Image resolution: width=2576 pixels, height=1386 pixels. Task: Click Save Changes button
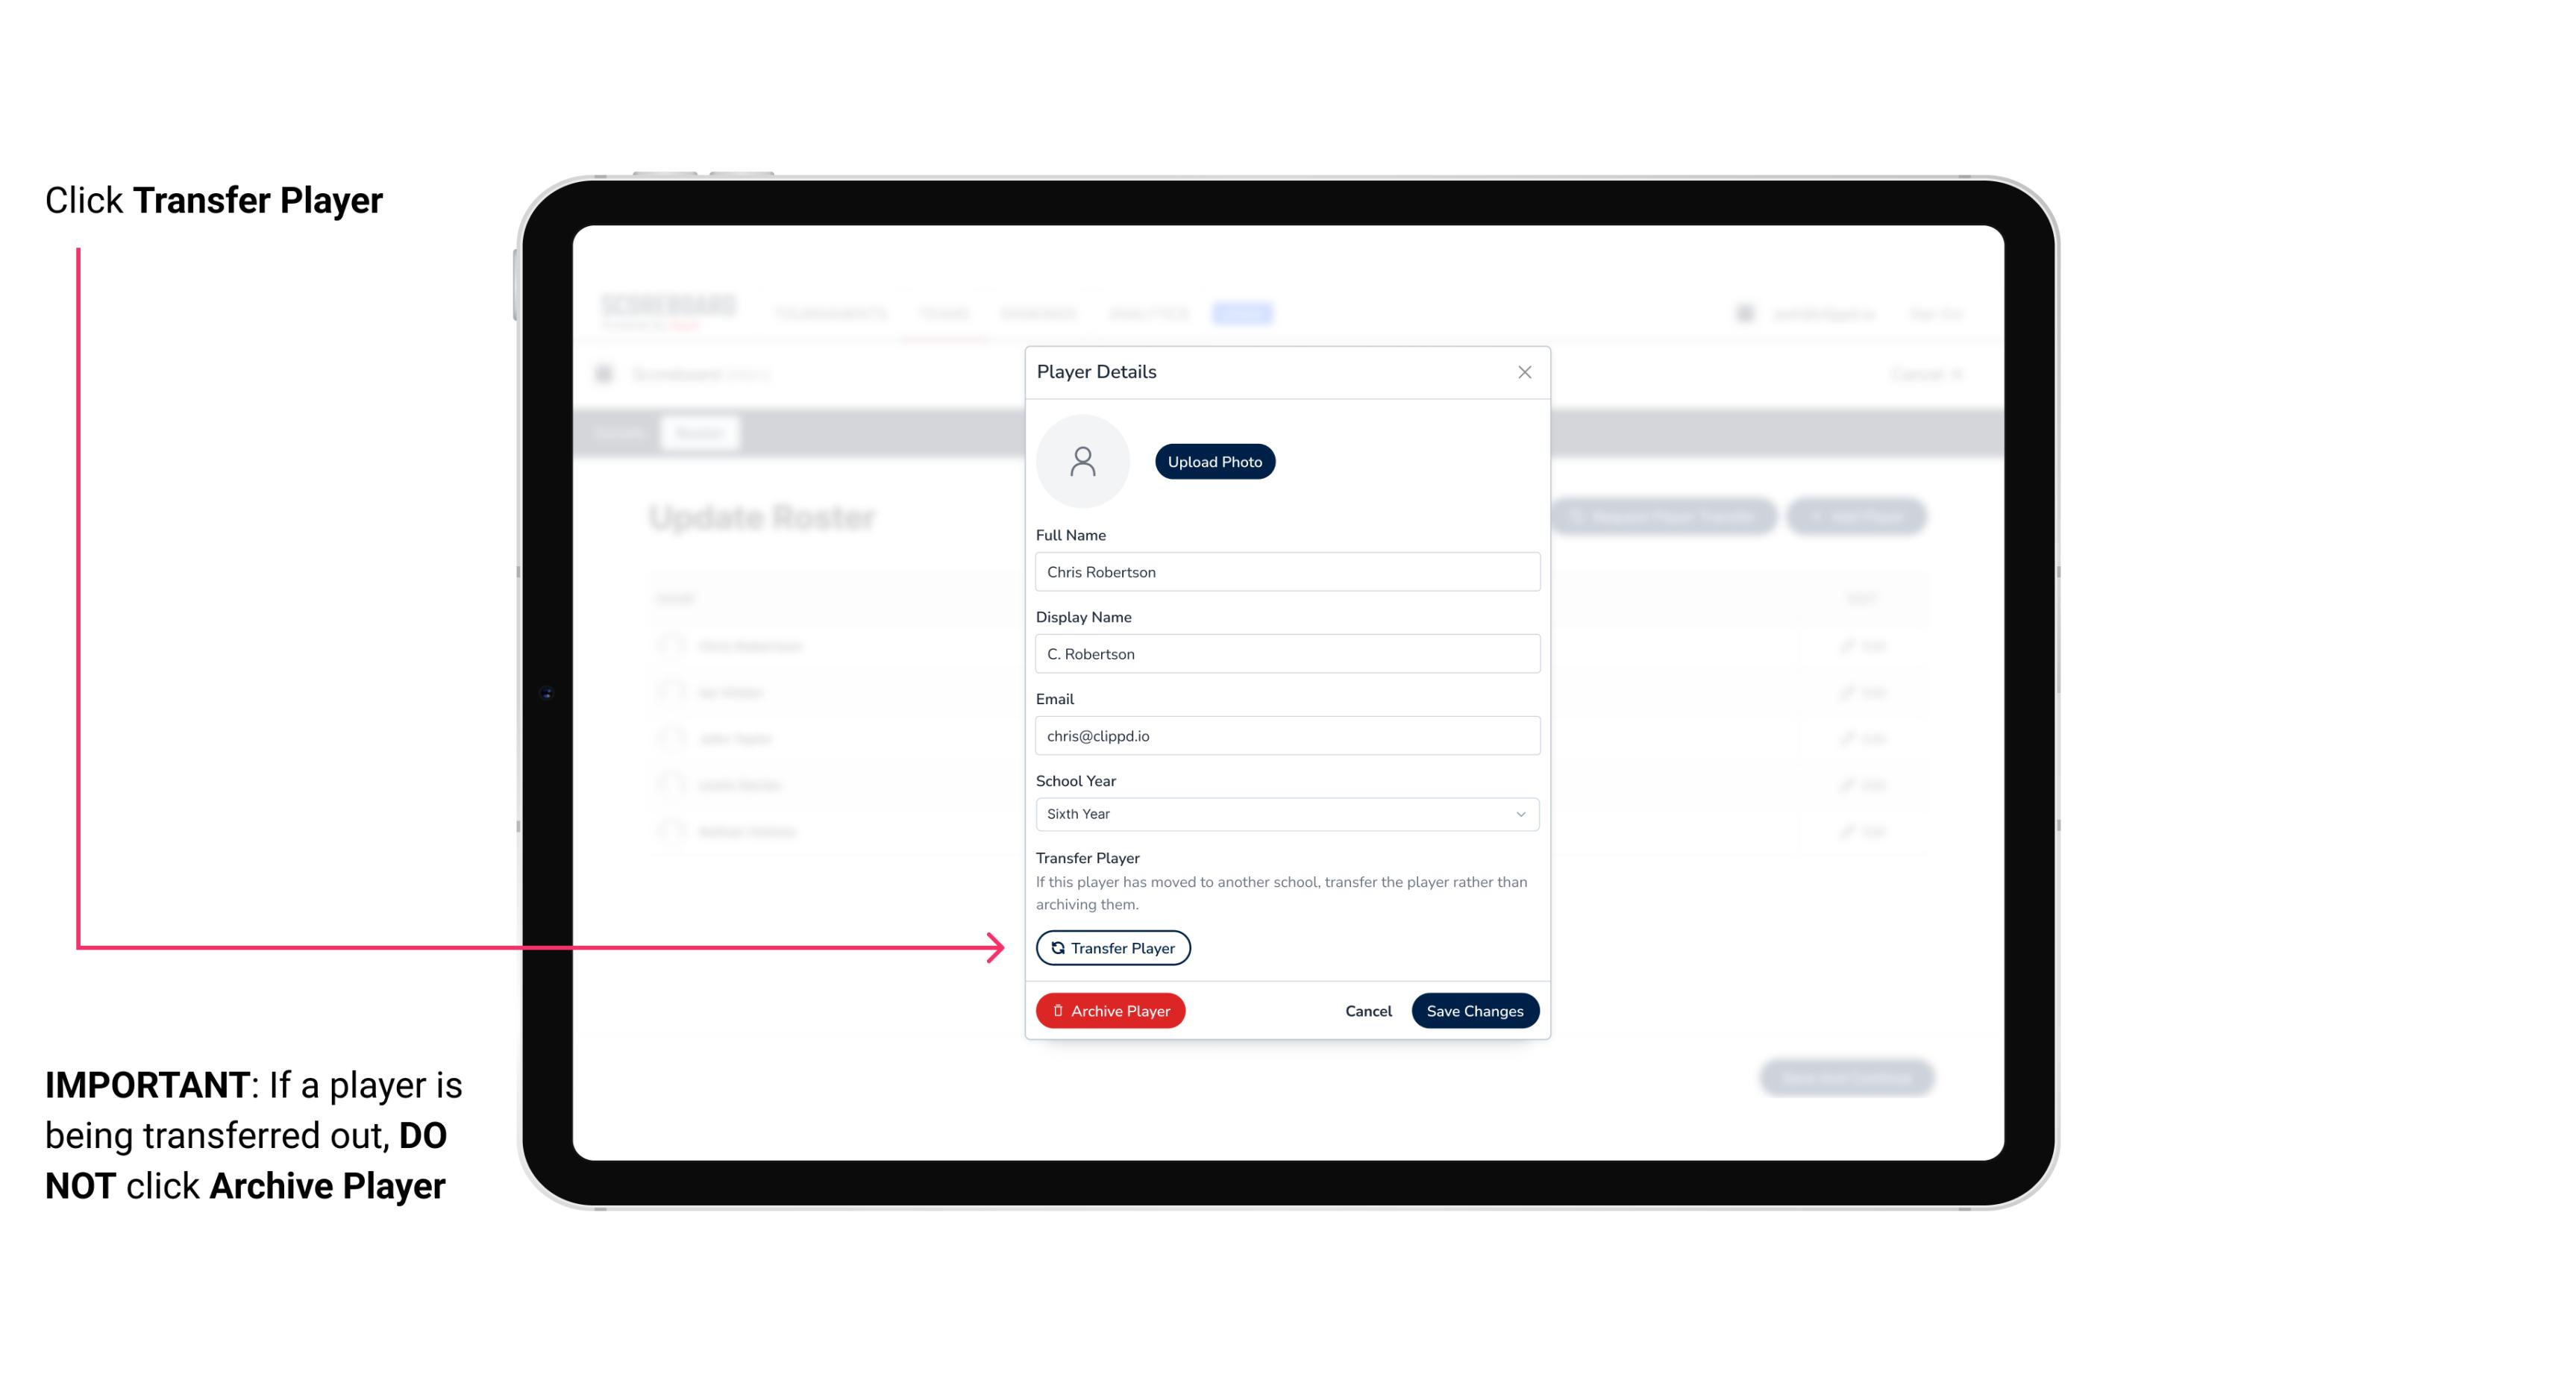click(x=1475, y=1009)
